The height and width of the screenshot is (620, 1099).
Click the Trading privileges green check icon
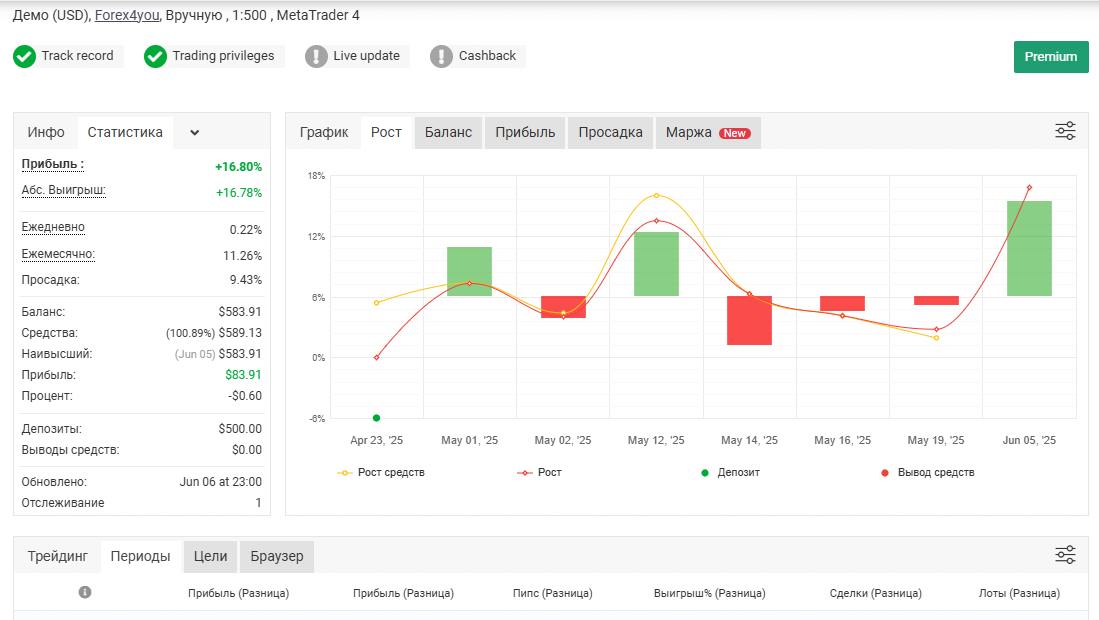[x=155, y=56]
